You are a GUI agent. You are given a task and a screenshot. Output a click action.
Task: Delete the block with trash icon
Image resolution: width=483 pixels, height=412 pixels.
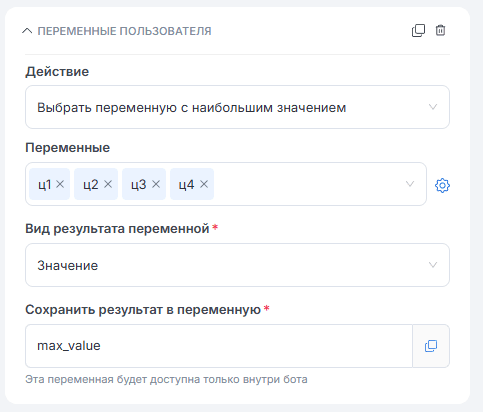(x=440, y=30)
